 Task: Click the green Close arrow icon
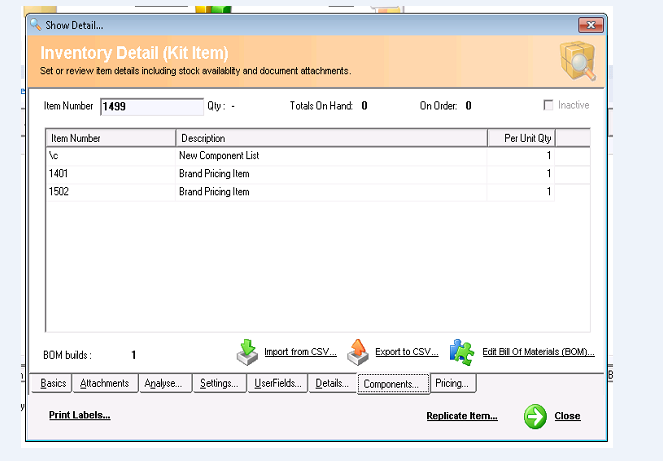535,416
